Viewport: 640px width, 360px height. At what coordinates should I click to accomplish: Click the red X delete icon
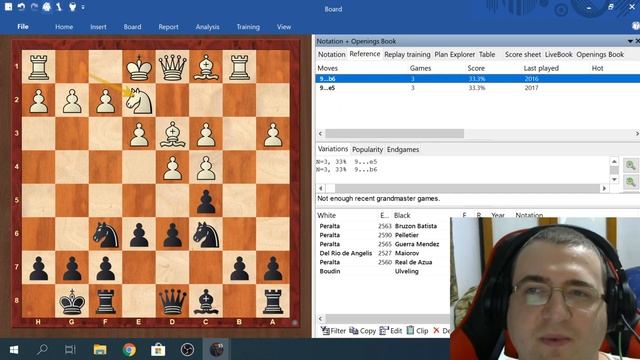(436, 330)
